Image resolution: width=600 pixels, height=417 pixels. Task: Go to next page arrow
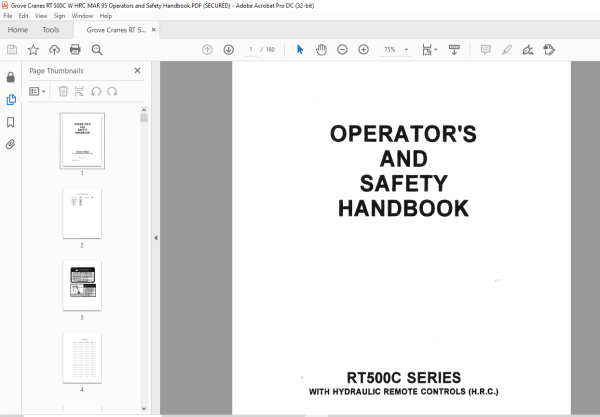point(228,50)
